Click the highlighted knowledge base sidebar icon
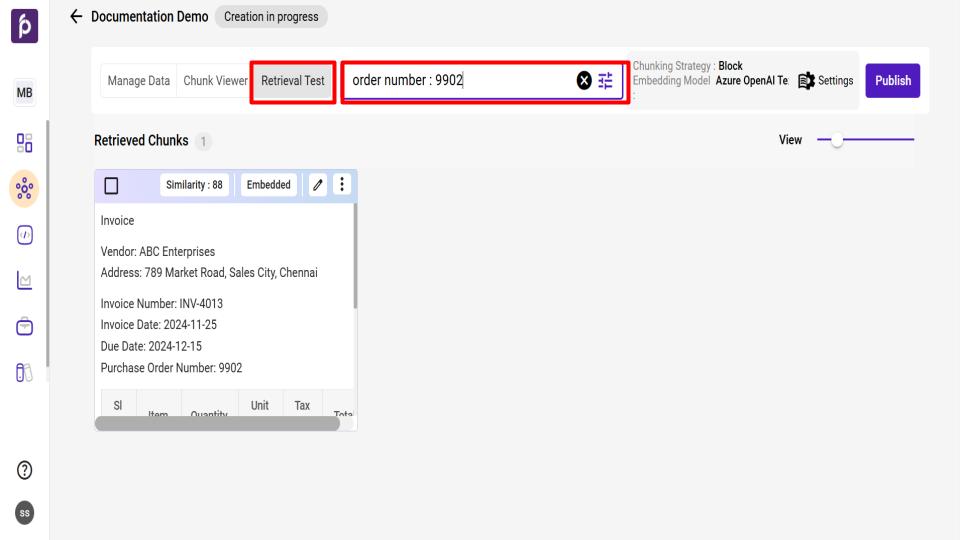 point(24,188)
